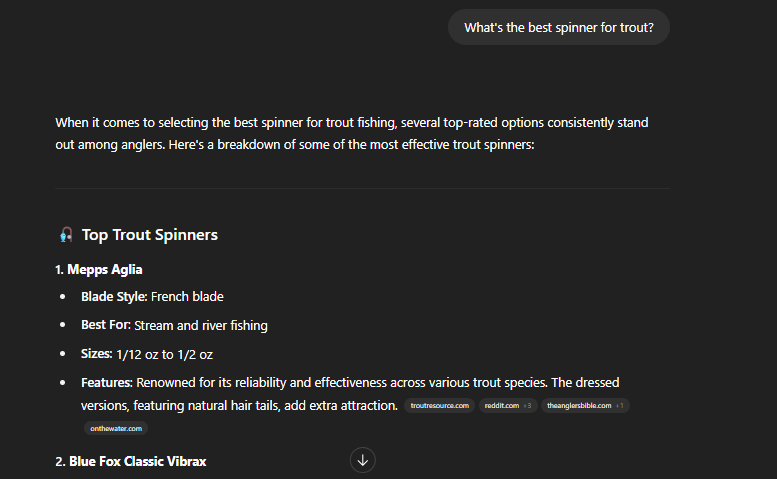Open the onthewater.com source chip
777x479 pixels.
[116, 428]
